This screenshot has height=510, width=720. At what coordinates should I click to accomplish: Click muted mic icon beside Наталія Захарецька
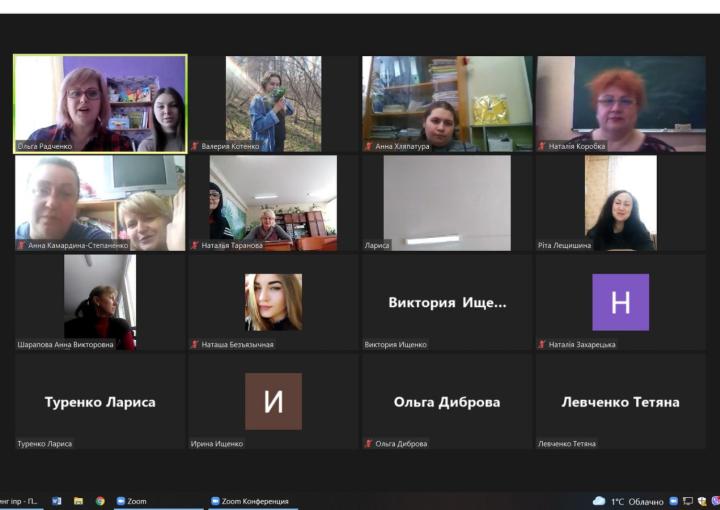[542, 345]
